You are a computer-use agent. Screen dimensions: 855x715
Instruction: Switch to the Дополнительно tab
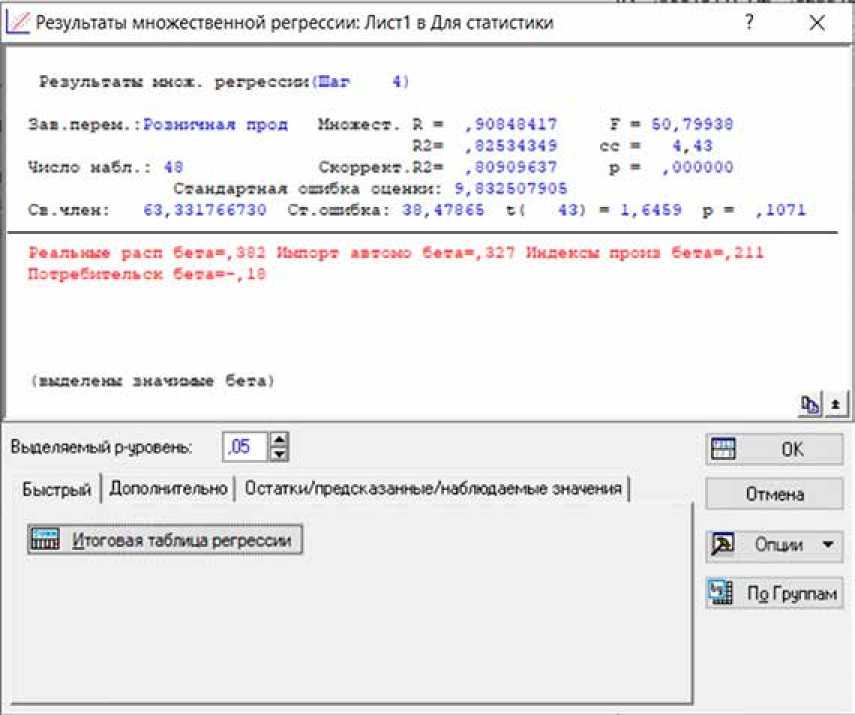pos(168,488)
